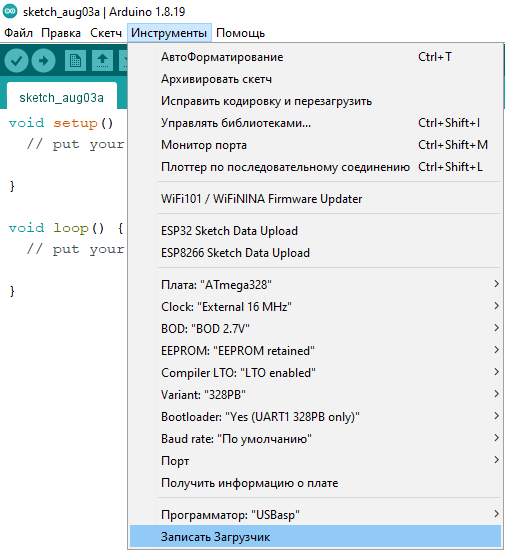505x558 pixels.
Task: Choose АвтоФорматирование
Action: tap(315, 57)
